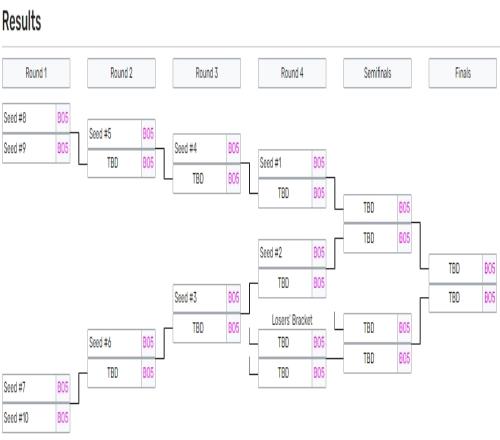Click the BO5 label beside Seed #8
Viewport: 500px width, 440px height.
pos(63,118)
